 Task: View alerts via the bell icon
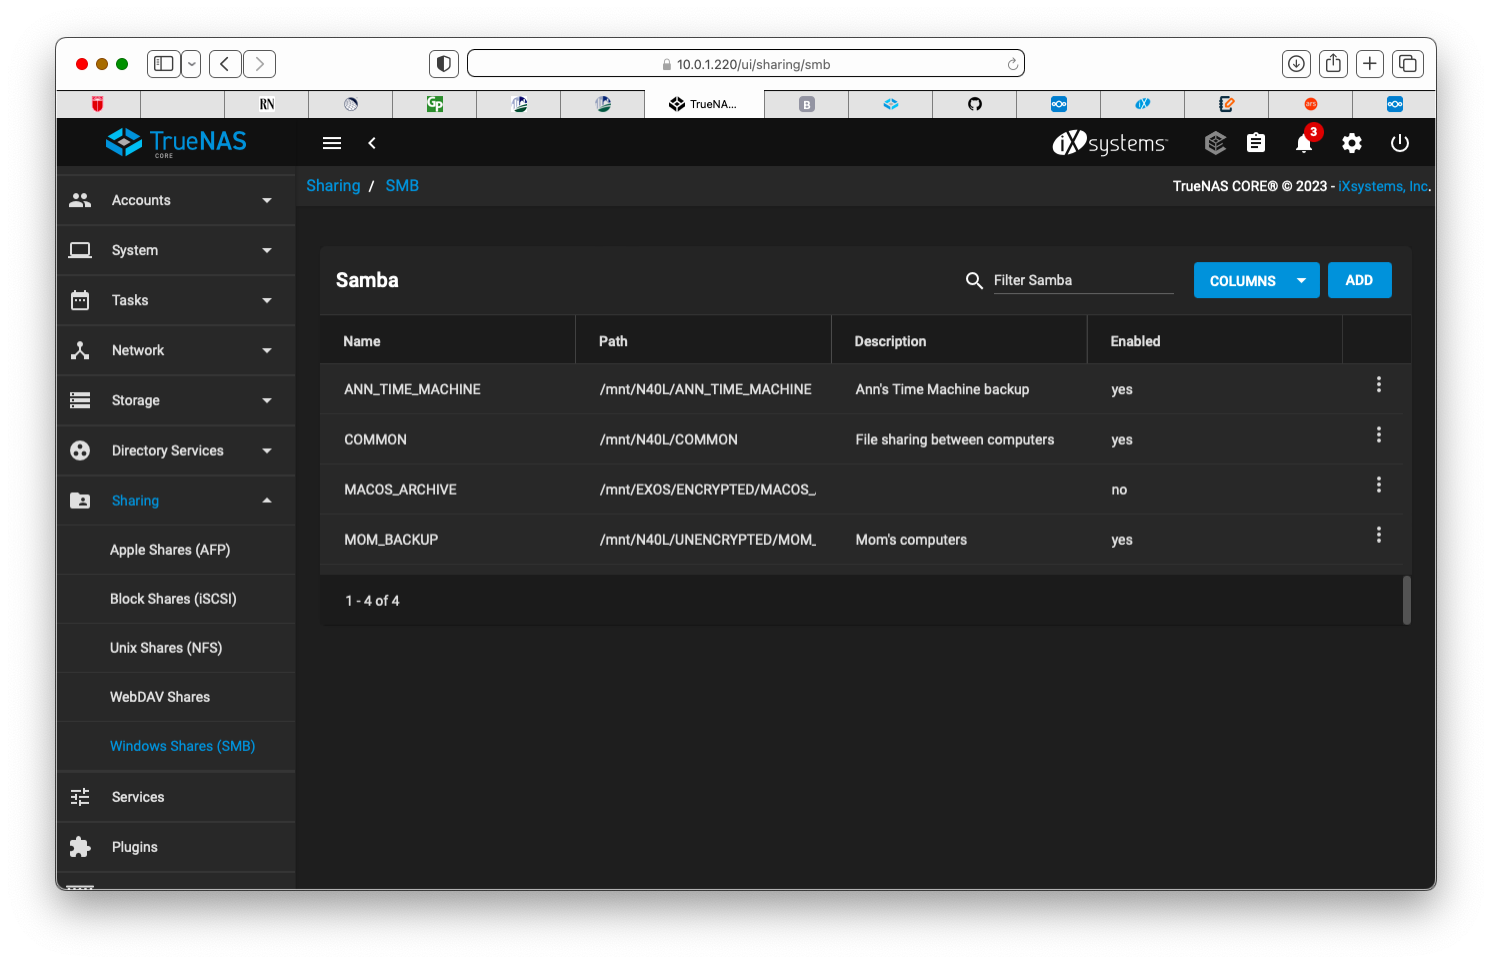coord(1304,144)
